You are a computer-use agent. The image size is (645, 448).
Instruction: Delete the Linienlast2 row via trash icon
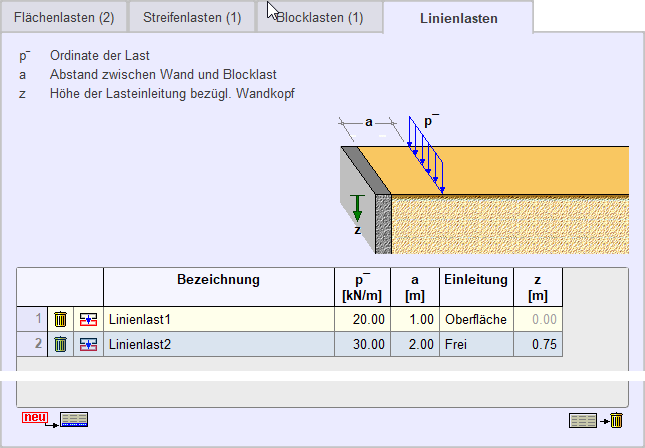coord(60,344)
